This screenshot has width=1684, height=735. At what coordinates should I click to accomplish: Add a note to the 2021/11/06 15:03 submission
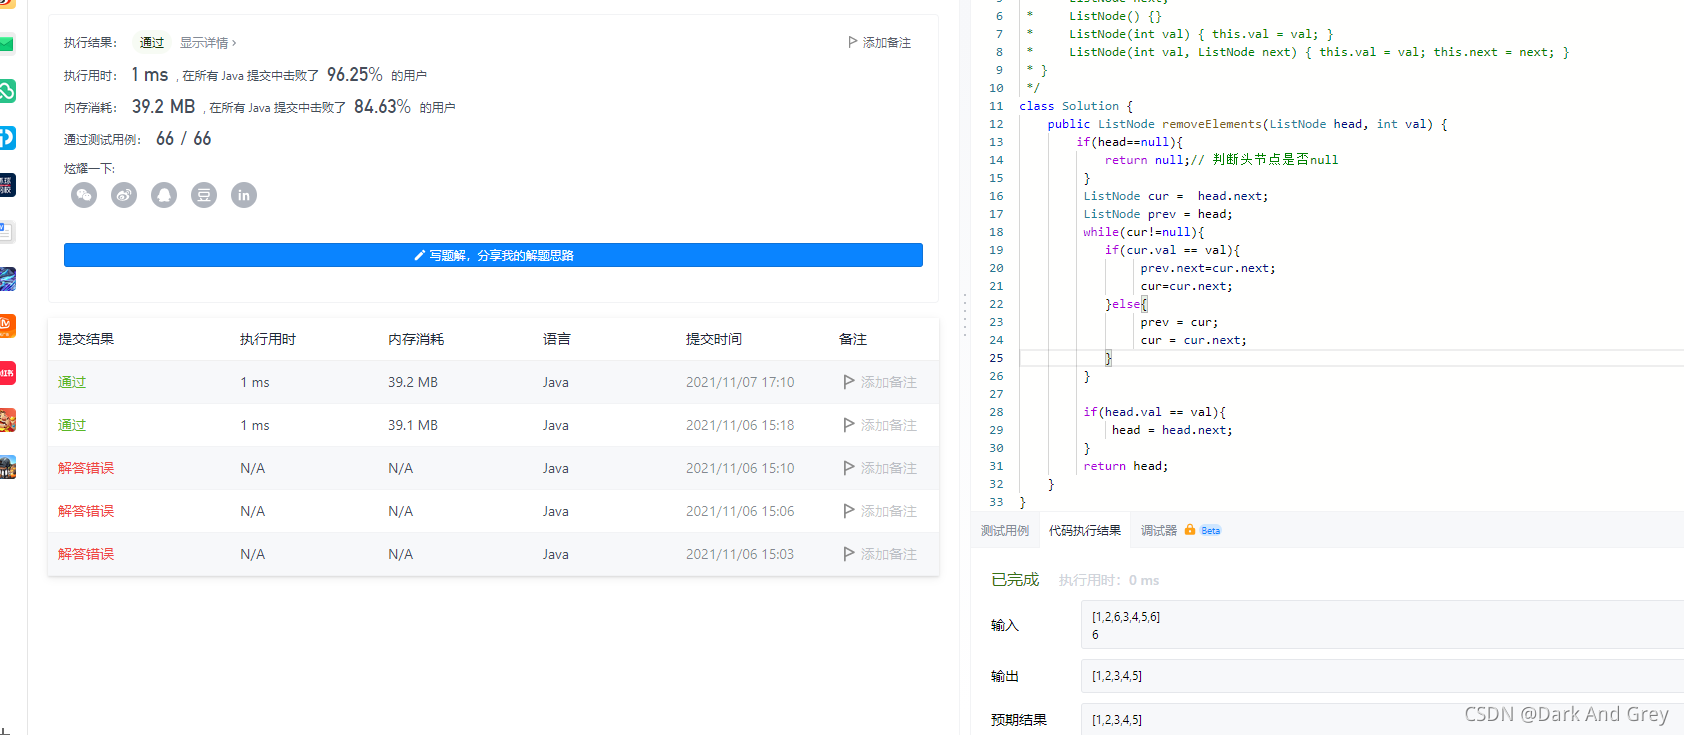point(880,554)
